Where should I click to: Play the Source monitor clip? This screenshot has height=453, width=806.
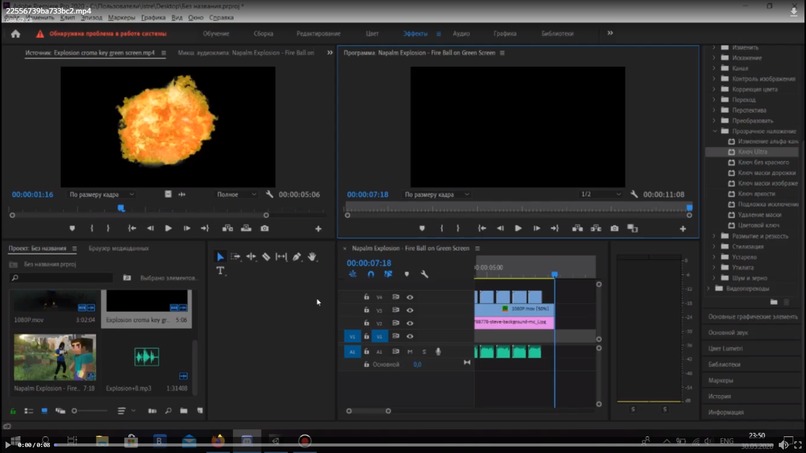tap(168, 228)
